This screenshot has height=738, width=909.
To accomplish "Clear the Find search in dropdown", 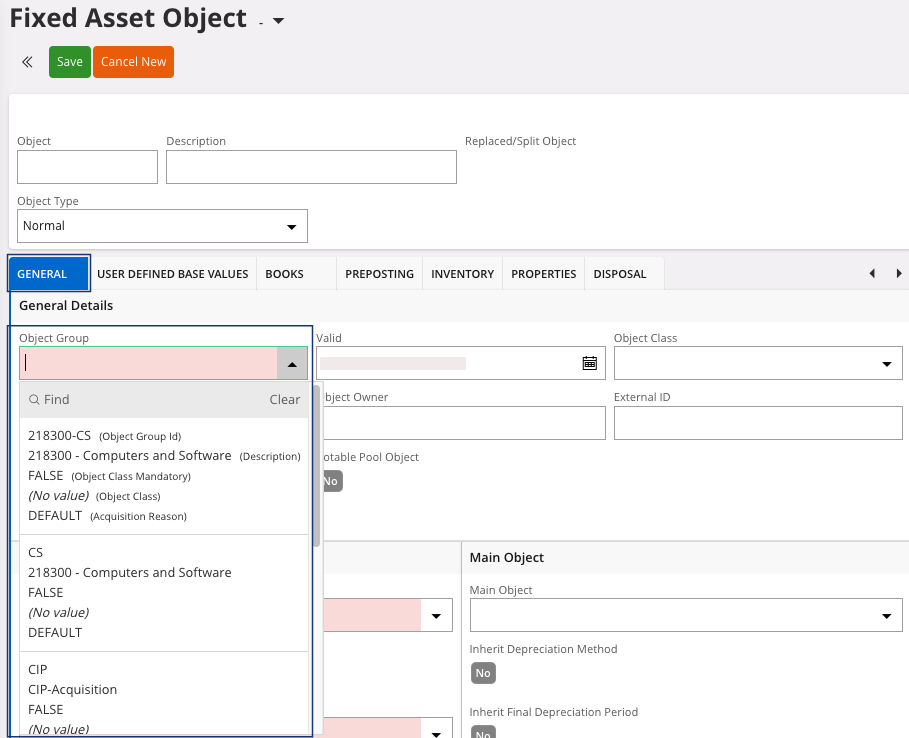I will (284, 400).
